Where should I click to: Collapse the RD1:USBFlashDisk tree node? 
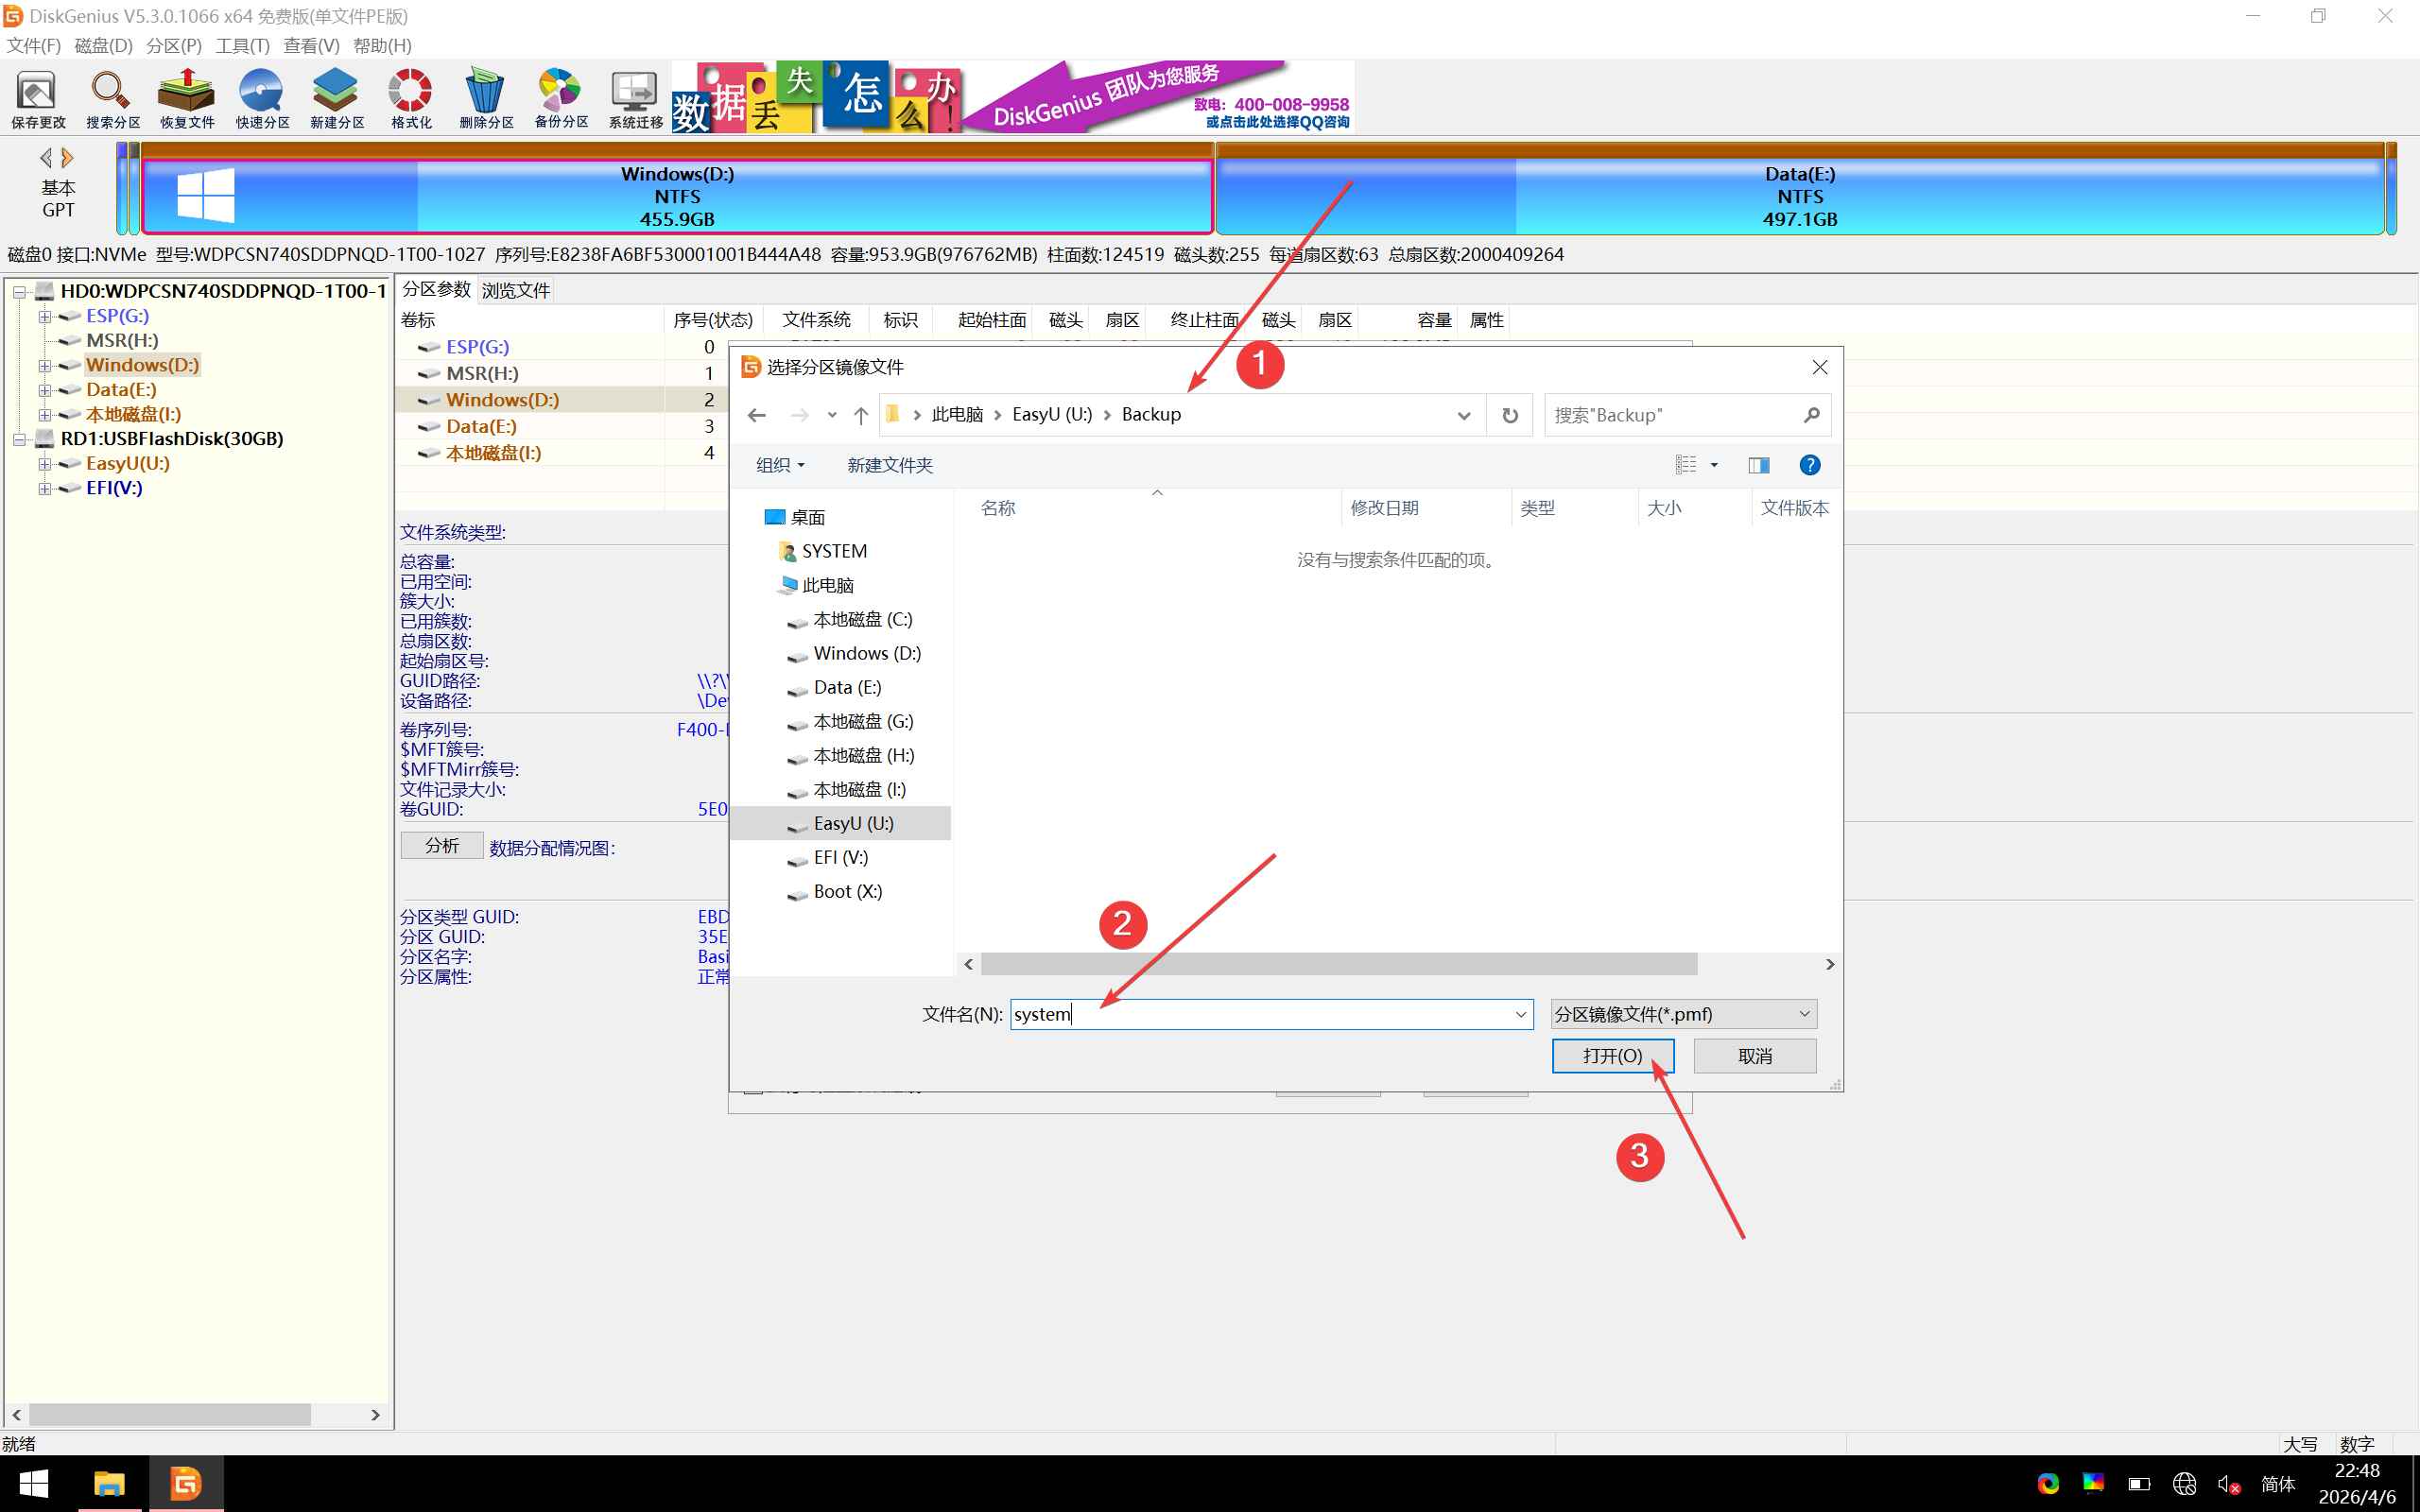19,439
